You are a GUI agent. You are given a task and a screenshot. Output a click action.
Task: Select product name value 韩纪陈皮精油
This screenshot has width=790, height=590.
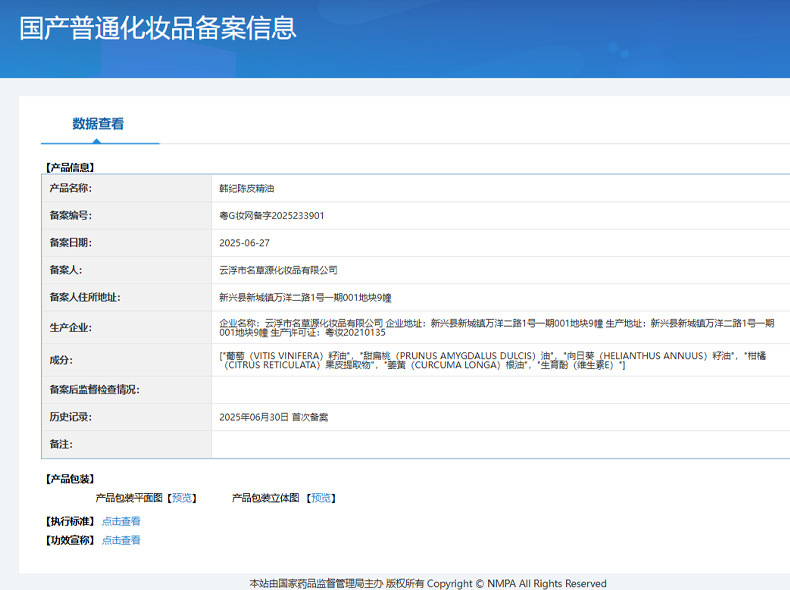click(246, 188)
